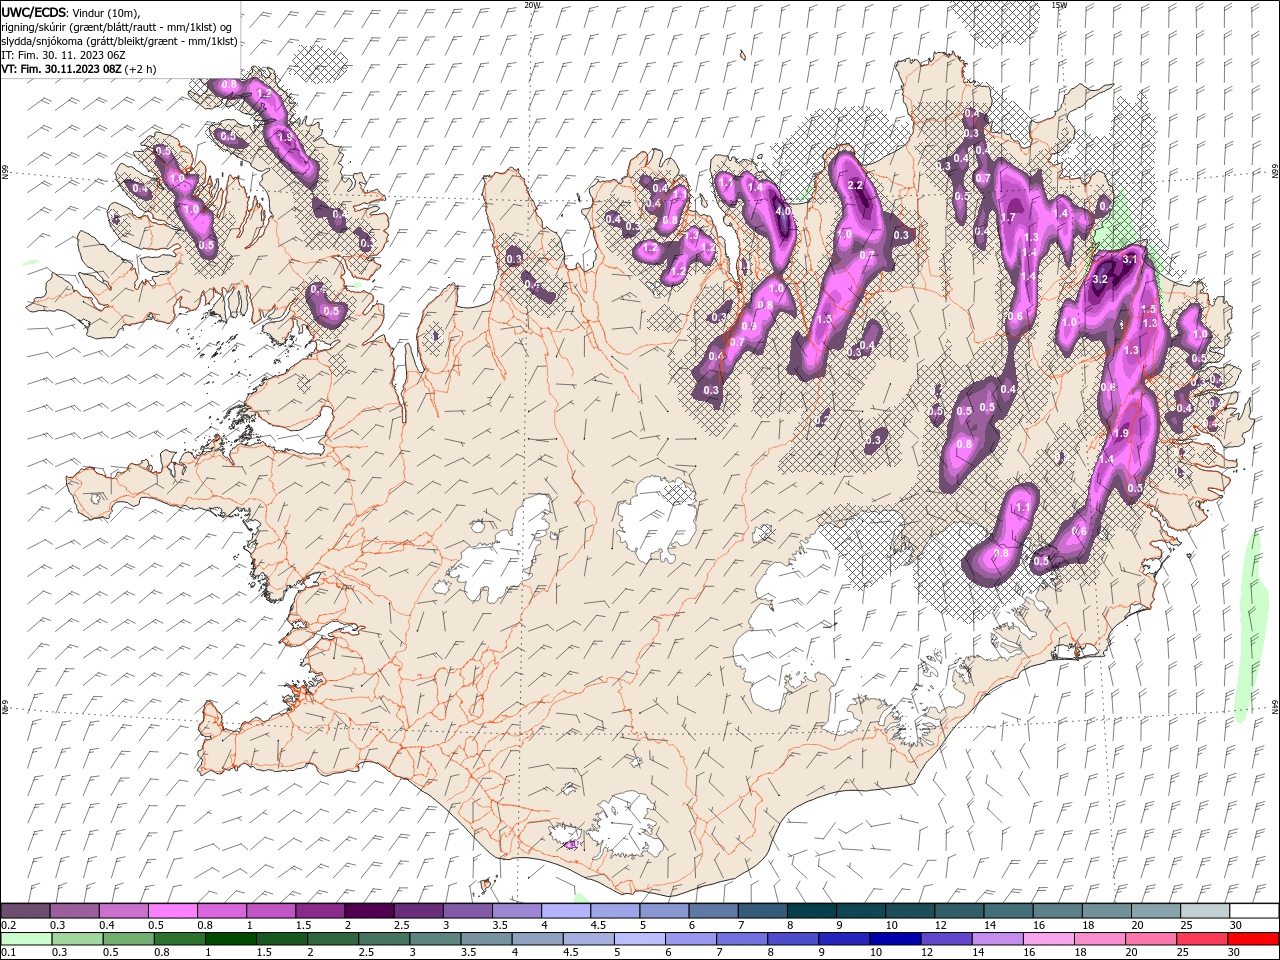Pick the lower legend swatch labeled 7
1280x960 pixels.
pos(741,939)
